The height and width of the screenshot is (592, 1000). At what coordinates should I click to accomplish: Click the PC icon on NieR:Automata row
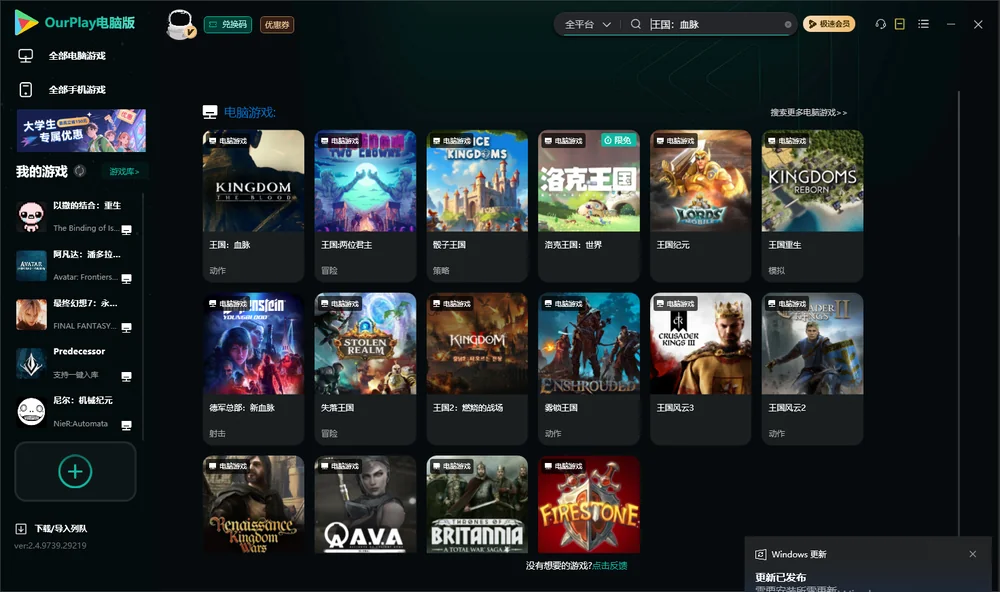[x=126, y=426]
